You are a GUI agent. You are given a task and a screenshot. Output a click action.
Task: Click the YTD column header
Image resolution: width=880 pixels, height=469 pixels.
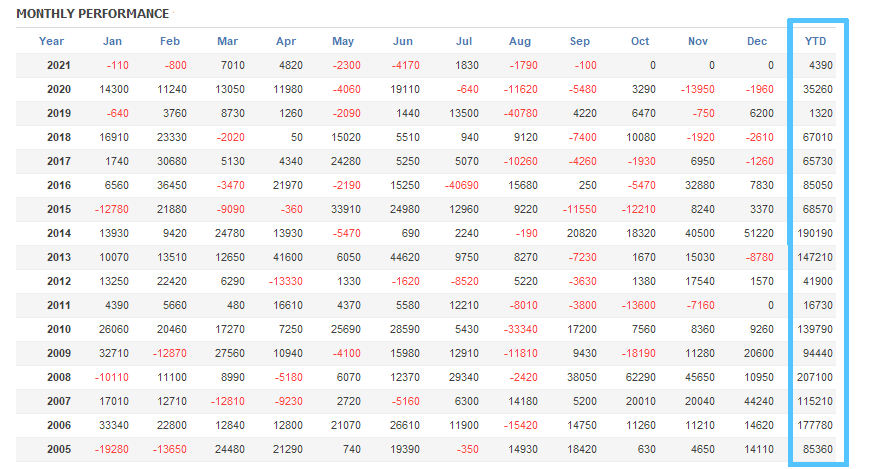click(x=816, y=41)
